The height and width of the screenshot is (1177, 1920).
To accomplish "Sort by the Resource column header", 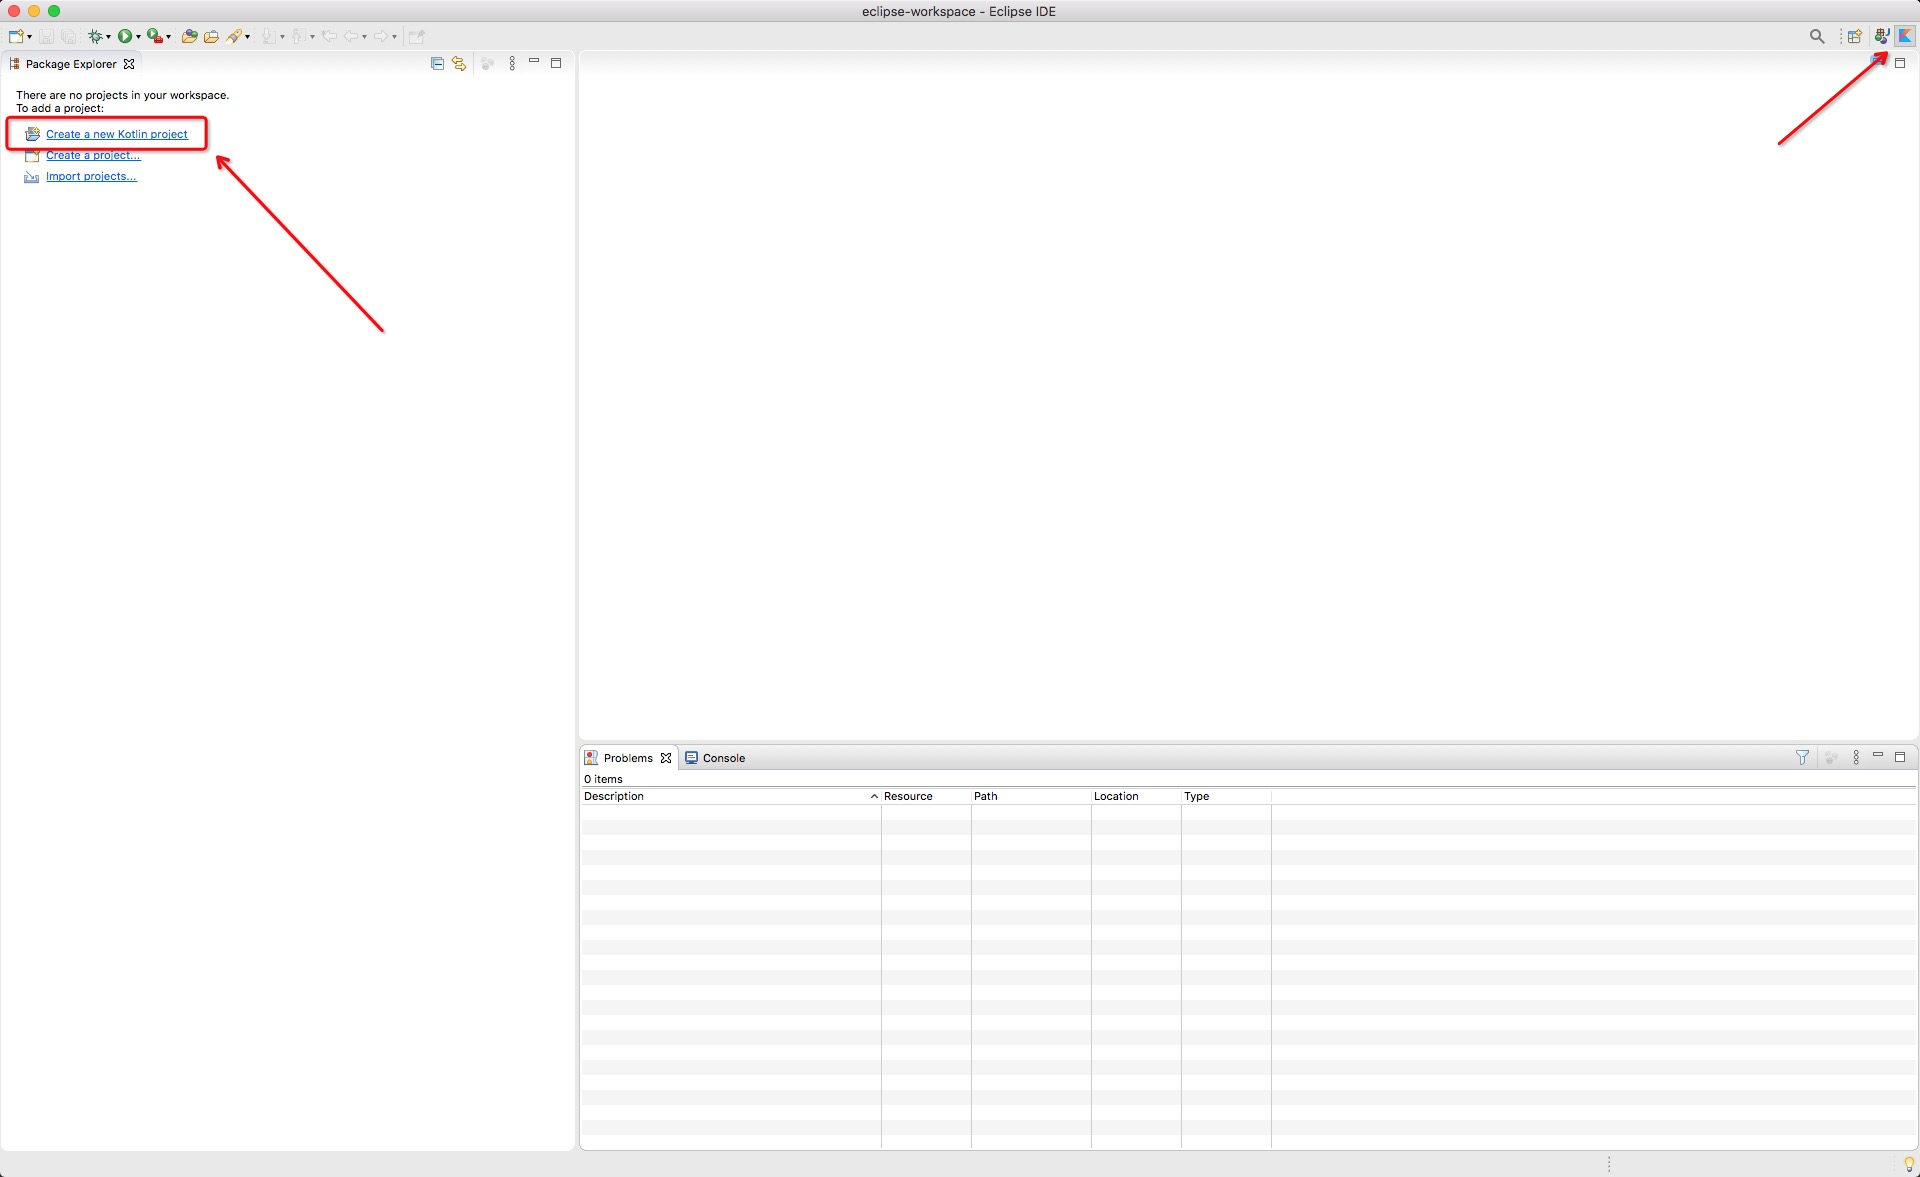I will pos(926,796).
